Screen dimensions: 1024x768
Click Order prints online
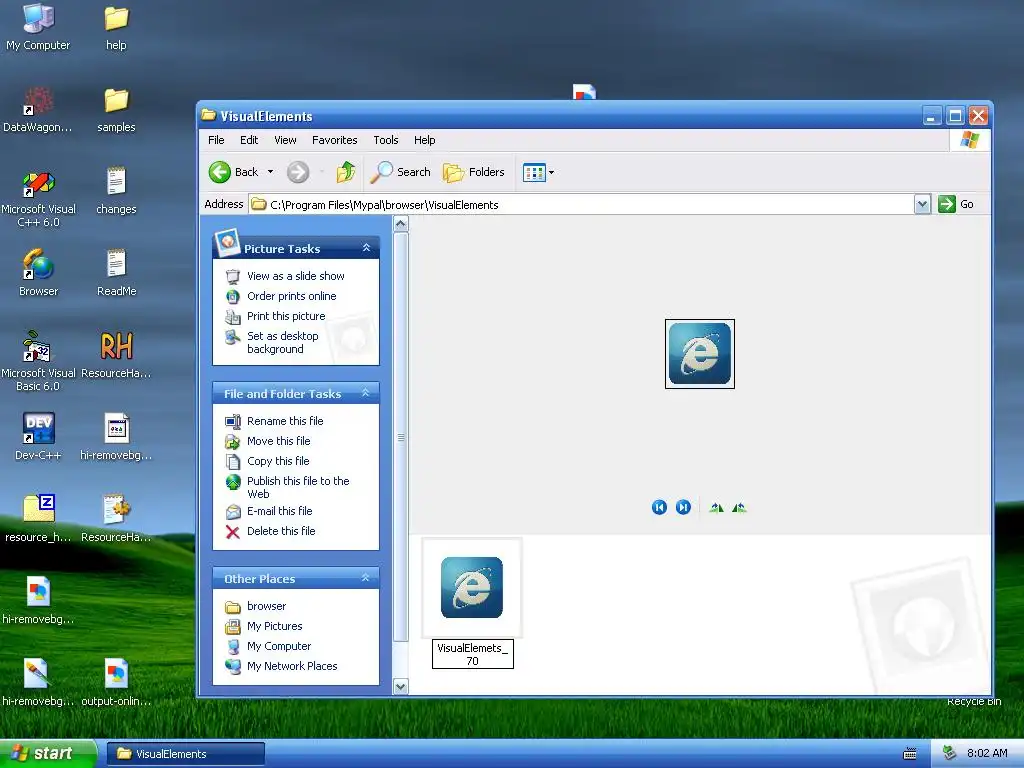coord(292,296)
